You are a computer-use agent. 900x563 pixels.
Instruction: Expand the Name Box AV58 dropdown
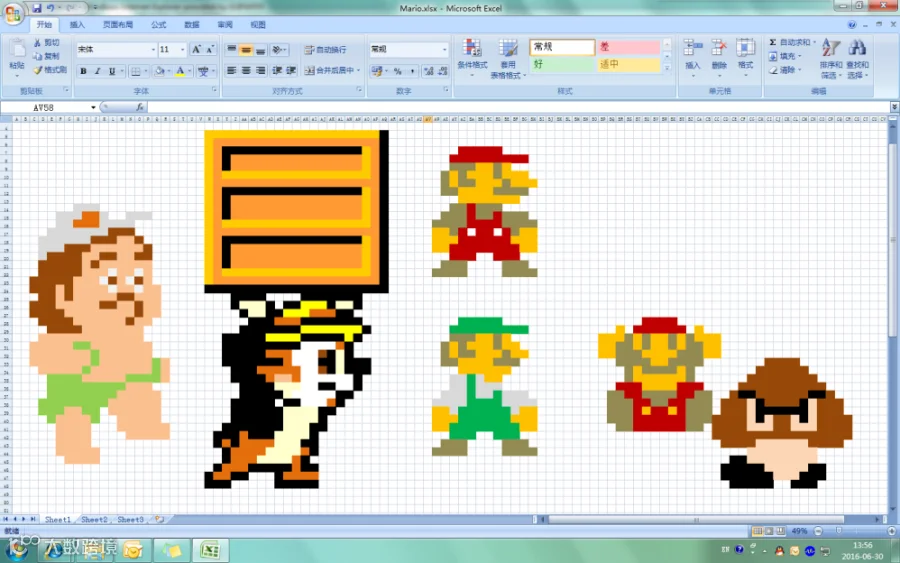93,107
